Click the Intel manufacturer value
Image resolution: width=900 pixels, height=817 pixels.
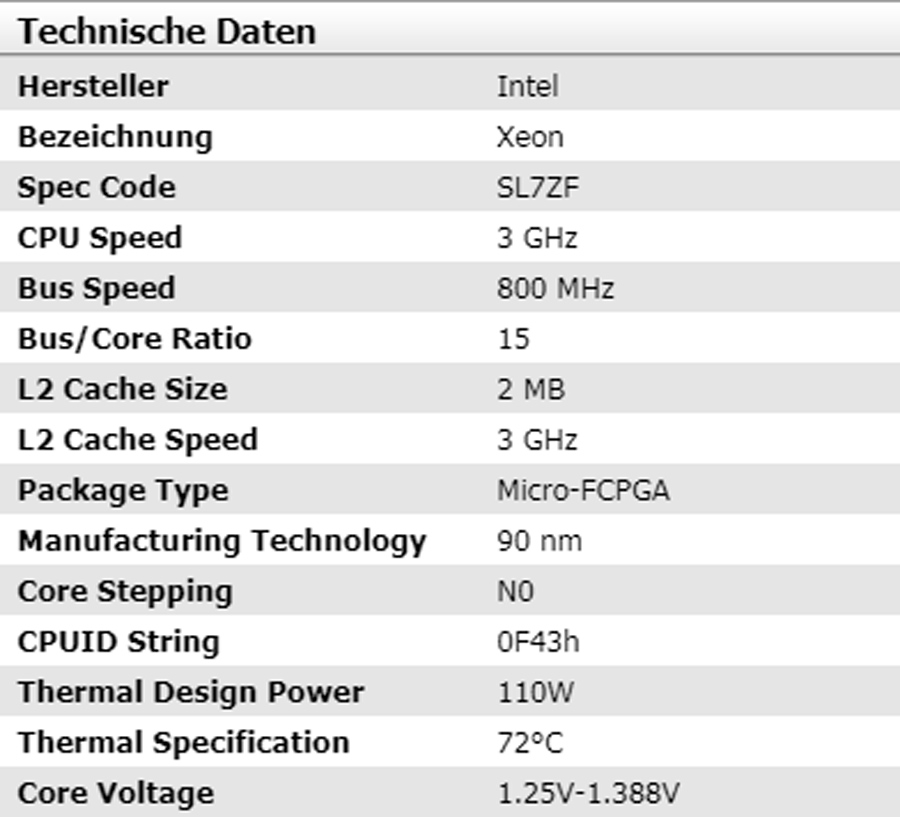click(x=527, y=86)
